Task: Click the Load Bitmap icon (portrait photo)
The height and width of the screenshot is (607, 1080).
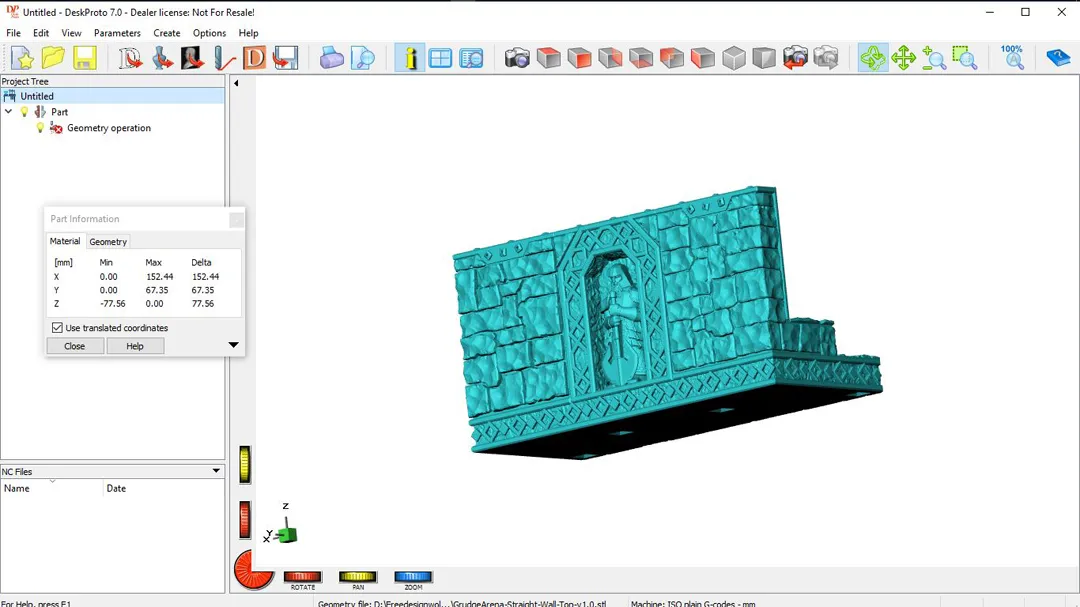Action: 193,59
